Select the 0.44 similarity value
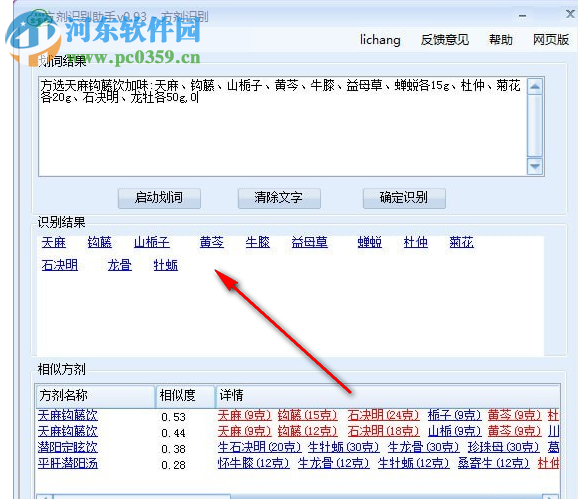Image resolution: width=578 pixels, height=499 pixels. pyautogui.click(x=174, y=433)
